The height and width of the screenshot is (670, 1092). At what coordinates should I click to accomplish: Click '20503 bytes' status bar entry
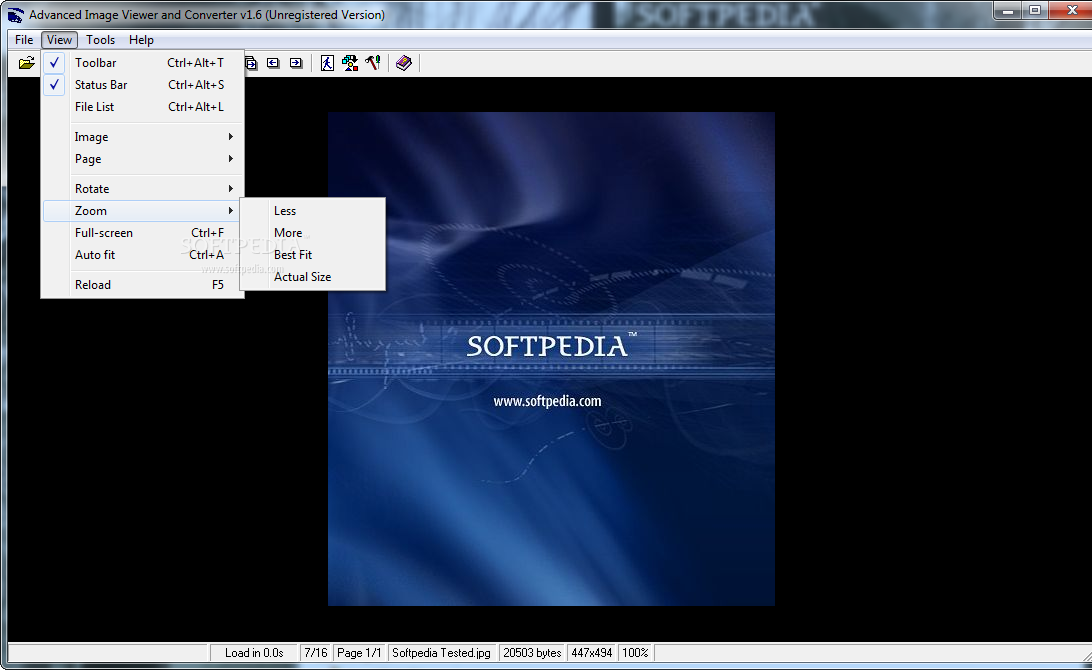click(x=532, y=653)
